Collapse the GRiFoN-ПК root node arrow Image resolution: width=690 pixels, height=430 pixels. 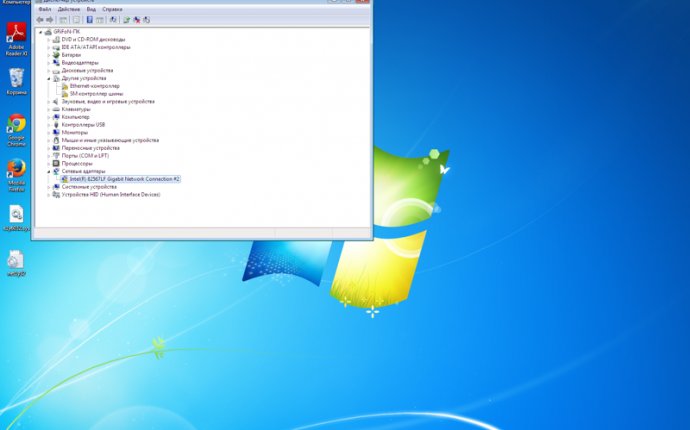click(x=40, y=32)
